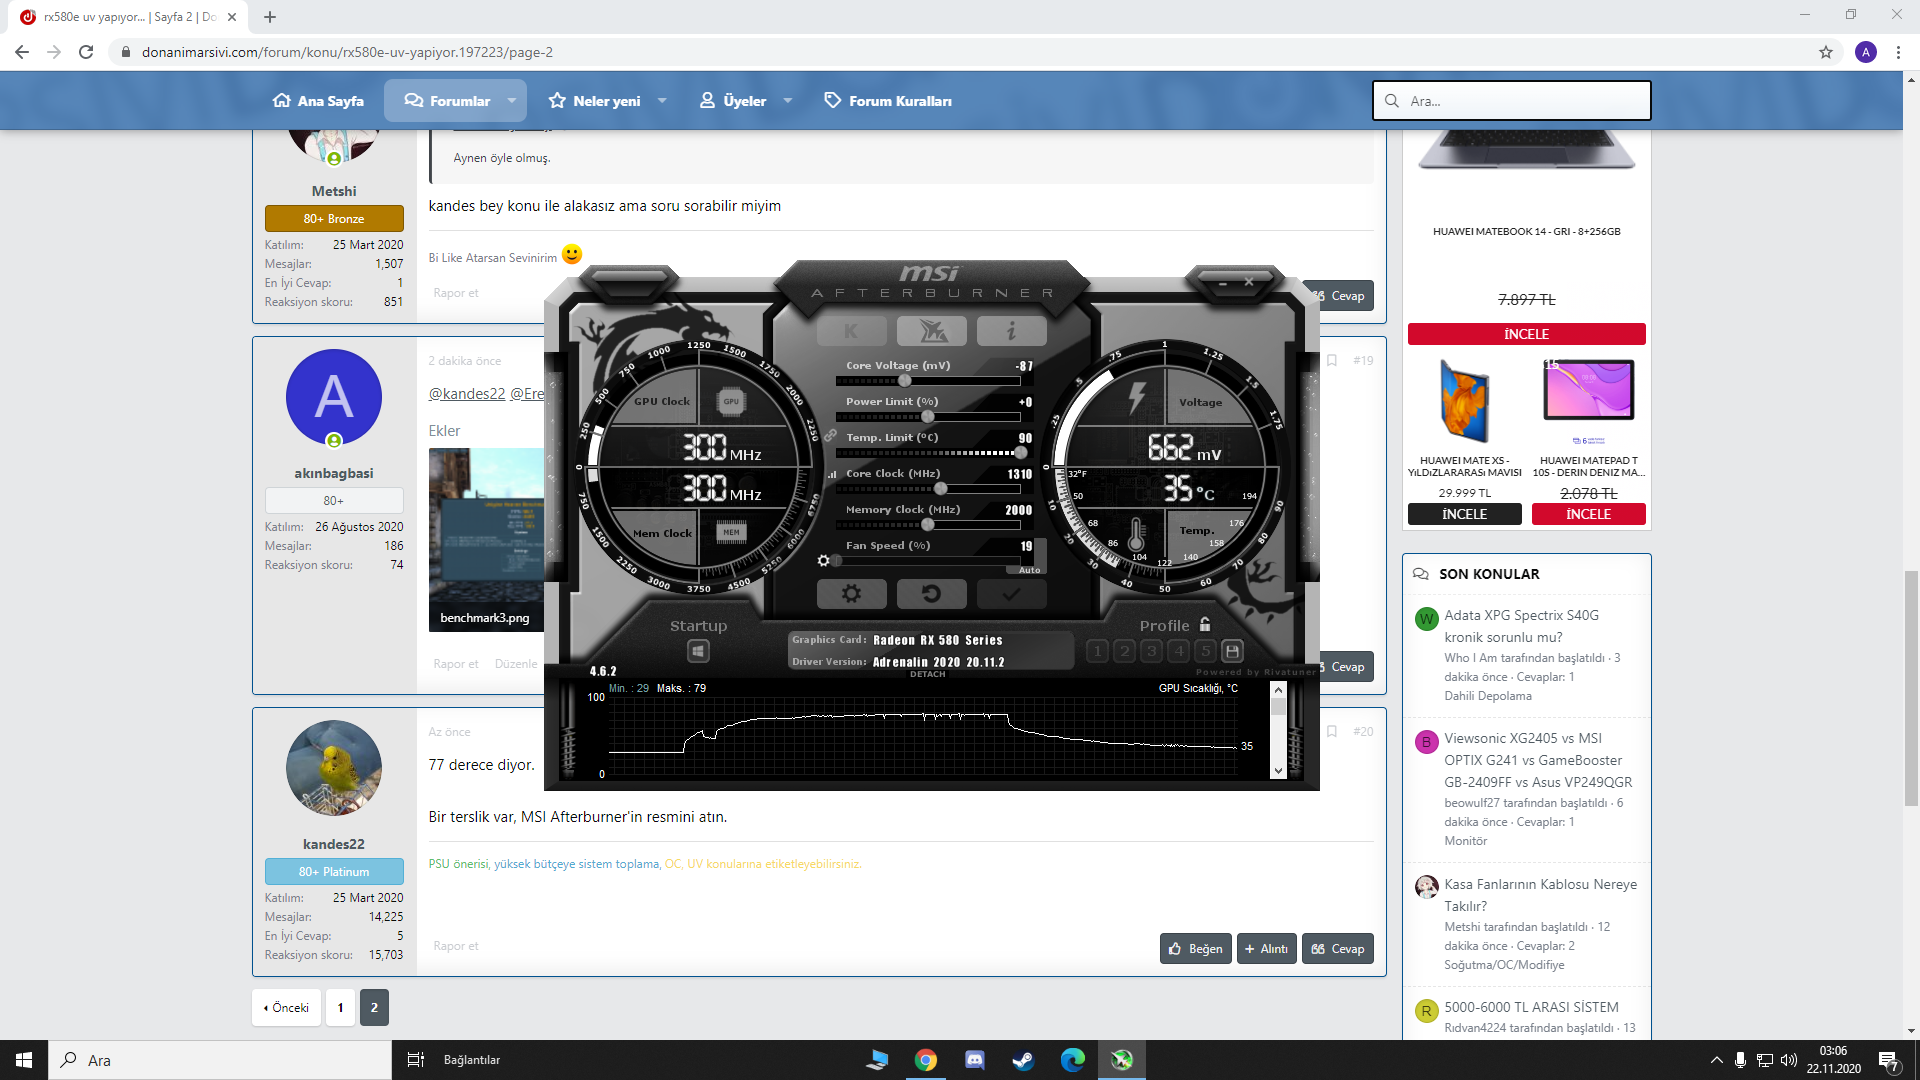Viewport: 1920px width, 1080px height.
Task: Expand the Üyeler dropdown arrow
Action: tap(788, 101)
